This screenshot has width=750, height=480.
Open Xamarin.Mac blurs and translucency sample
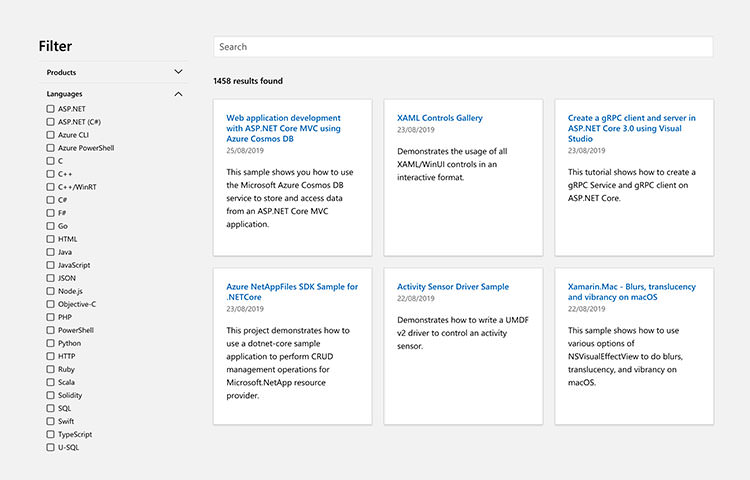(631, 292)
